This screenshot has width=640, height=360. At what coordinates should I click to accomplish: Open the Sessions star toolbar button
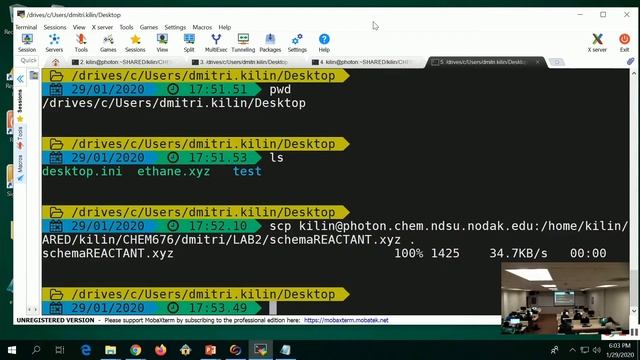click(135, 43)
